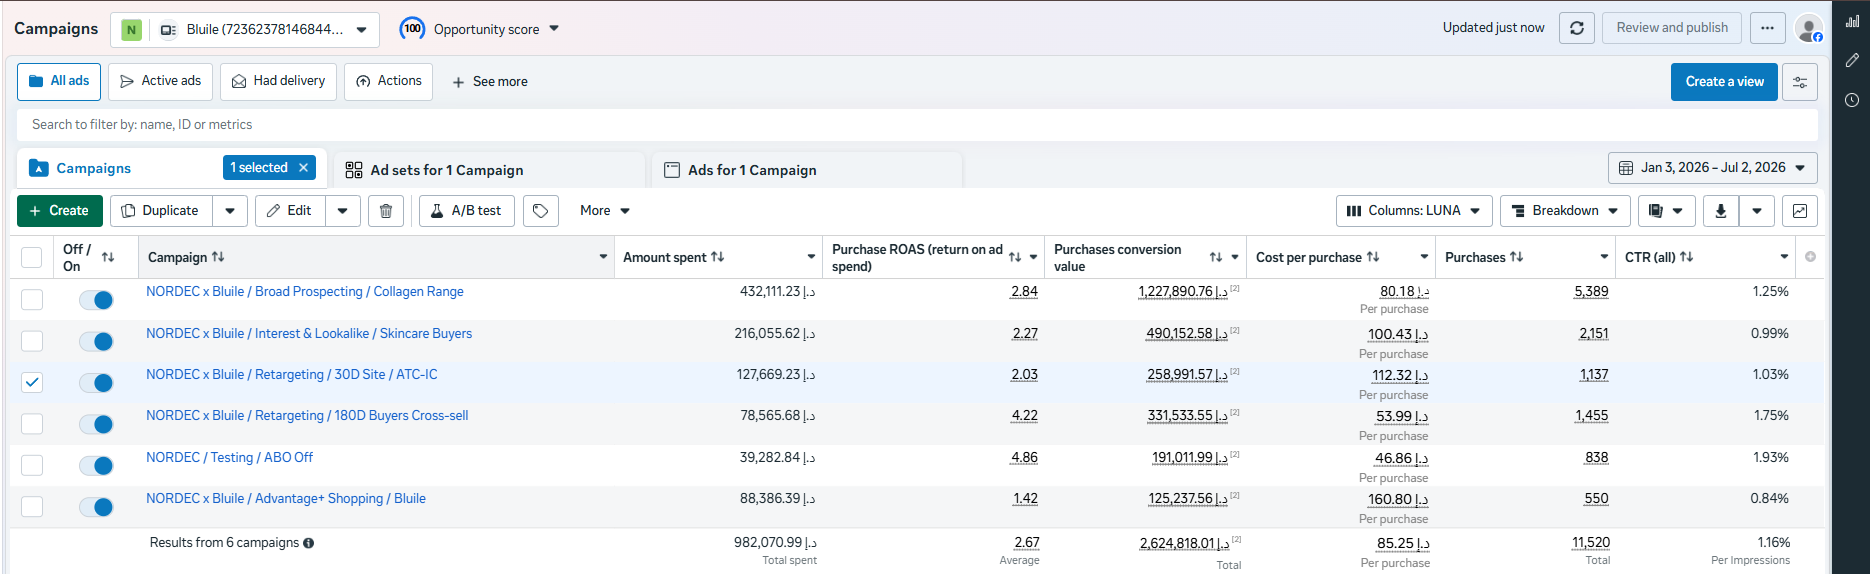Tick the select-all header checkbox
This screenshot has width=1870, height=574.
[x=32, y=257]
